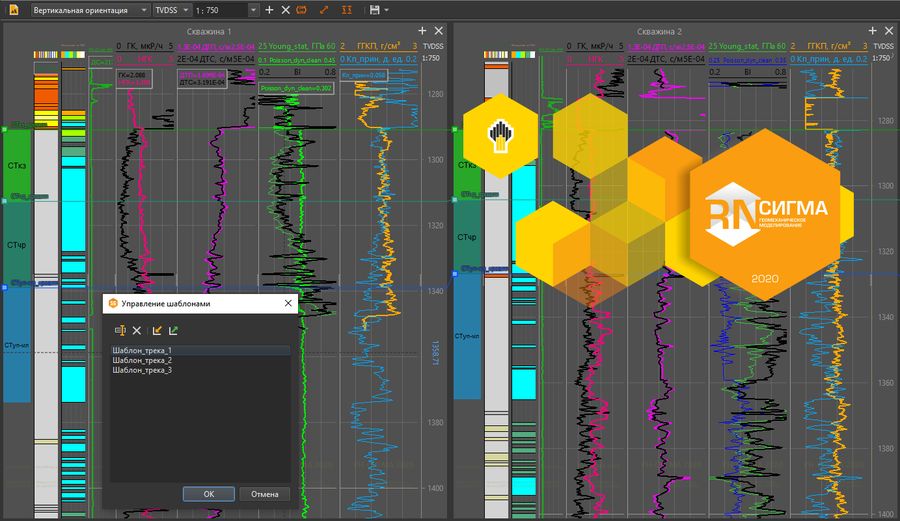Select Шаблон_трека_2 in the template list
The width and height of the screenshot is (900, 521).
[142, 360]
